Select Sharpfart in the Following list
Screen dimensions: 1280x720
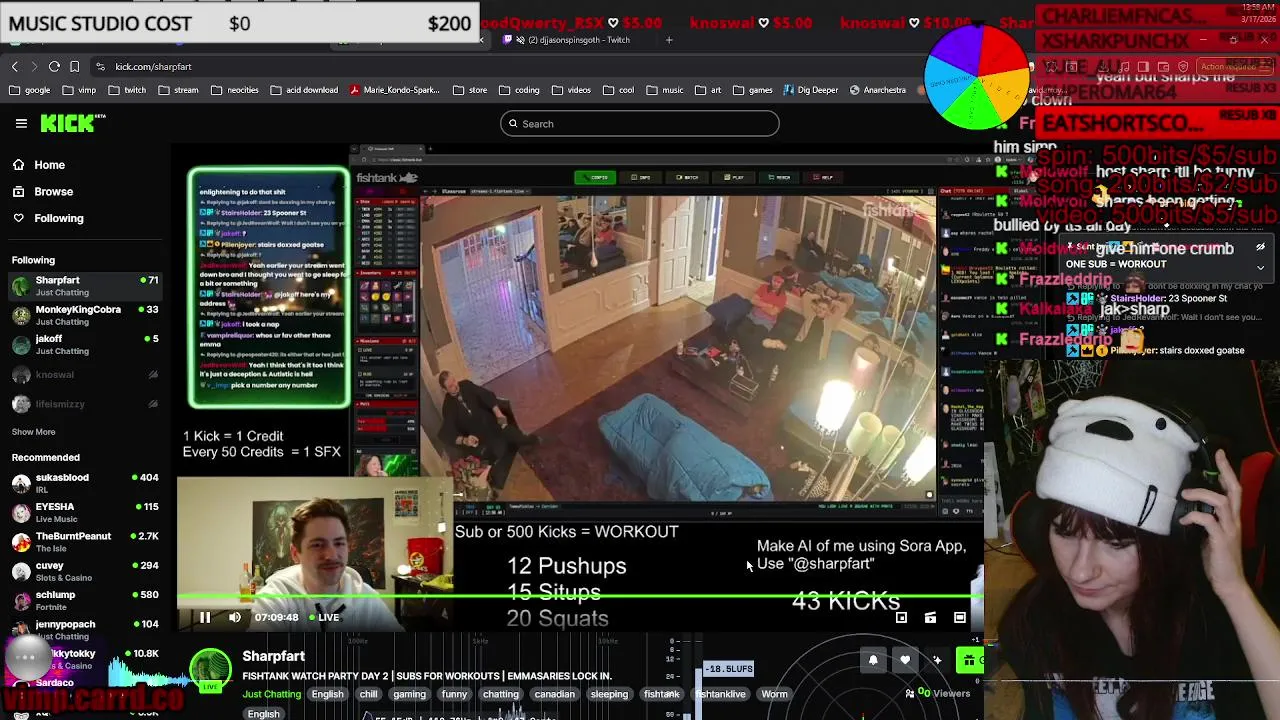(85, 286)
